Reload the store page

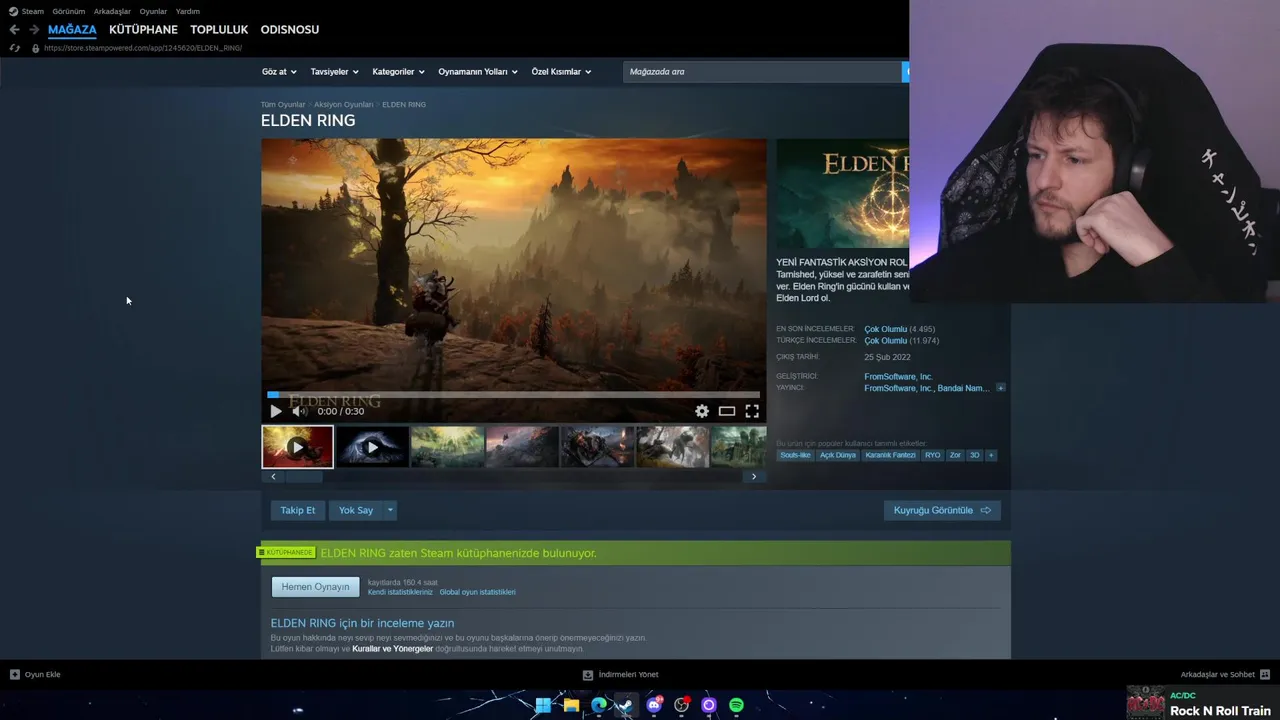[14, 48]
